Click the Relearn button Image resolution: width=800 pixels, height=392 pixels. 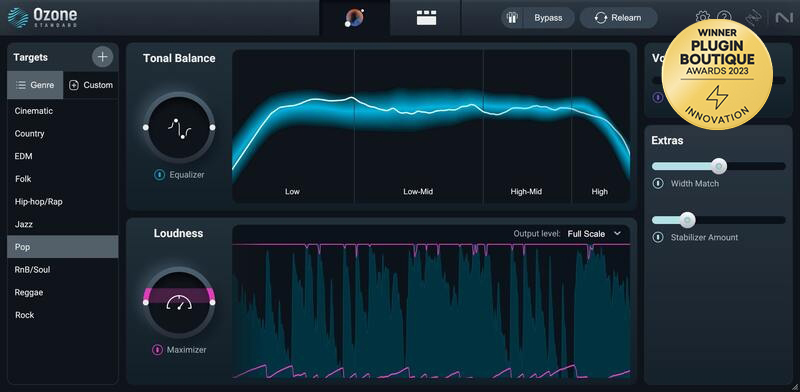pos(618,18)
